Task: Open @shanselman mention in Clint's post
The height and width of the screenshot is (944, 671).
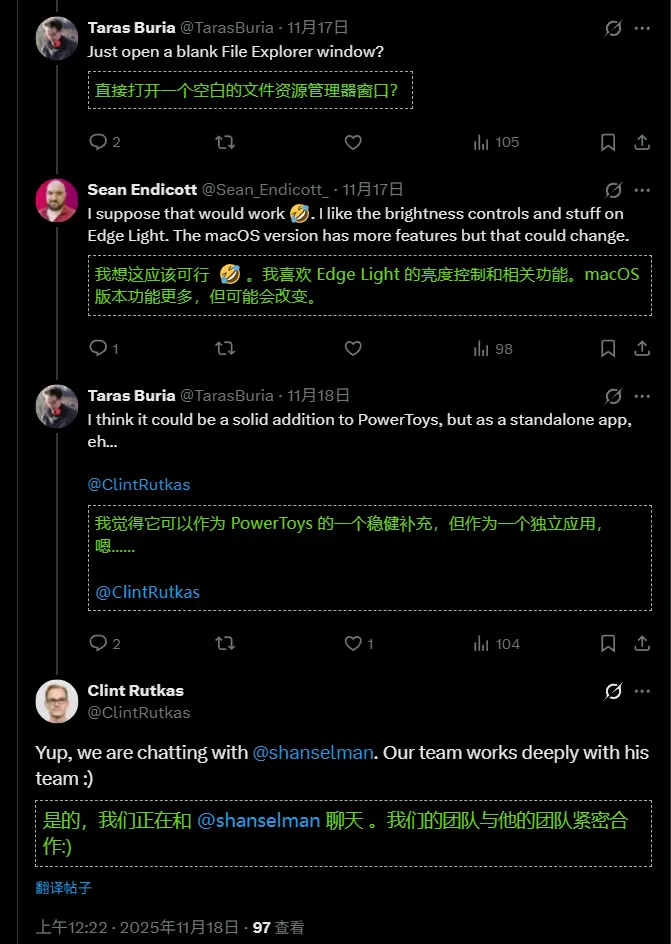Action: [x=314, y=752]
